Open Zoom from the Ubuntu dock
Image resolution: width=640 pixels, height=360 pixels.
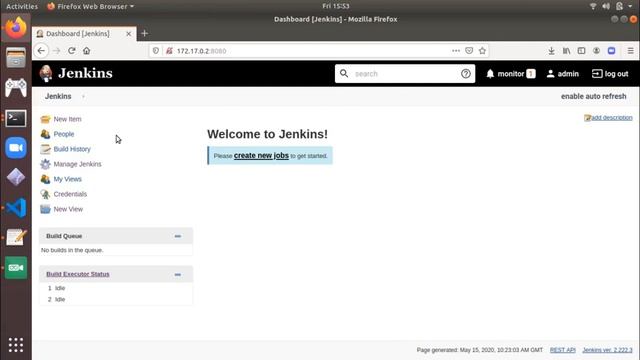16,148
